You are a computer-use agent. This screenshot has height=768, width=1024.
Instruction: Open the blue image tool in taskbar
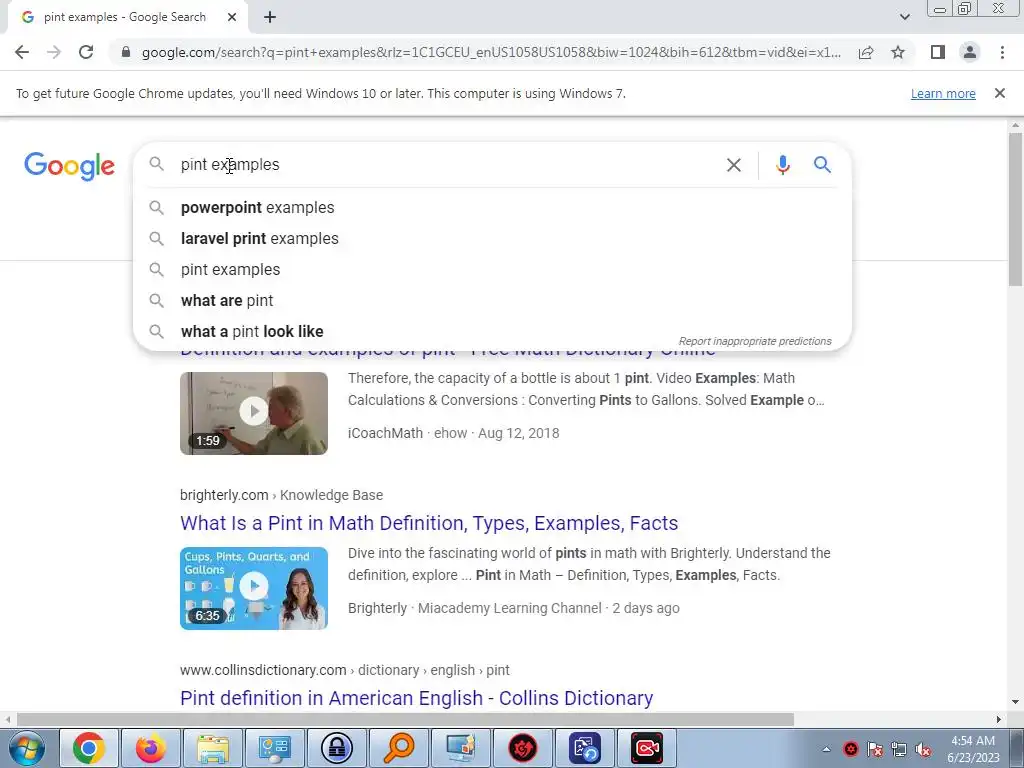coord(585,748)
